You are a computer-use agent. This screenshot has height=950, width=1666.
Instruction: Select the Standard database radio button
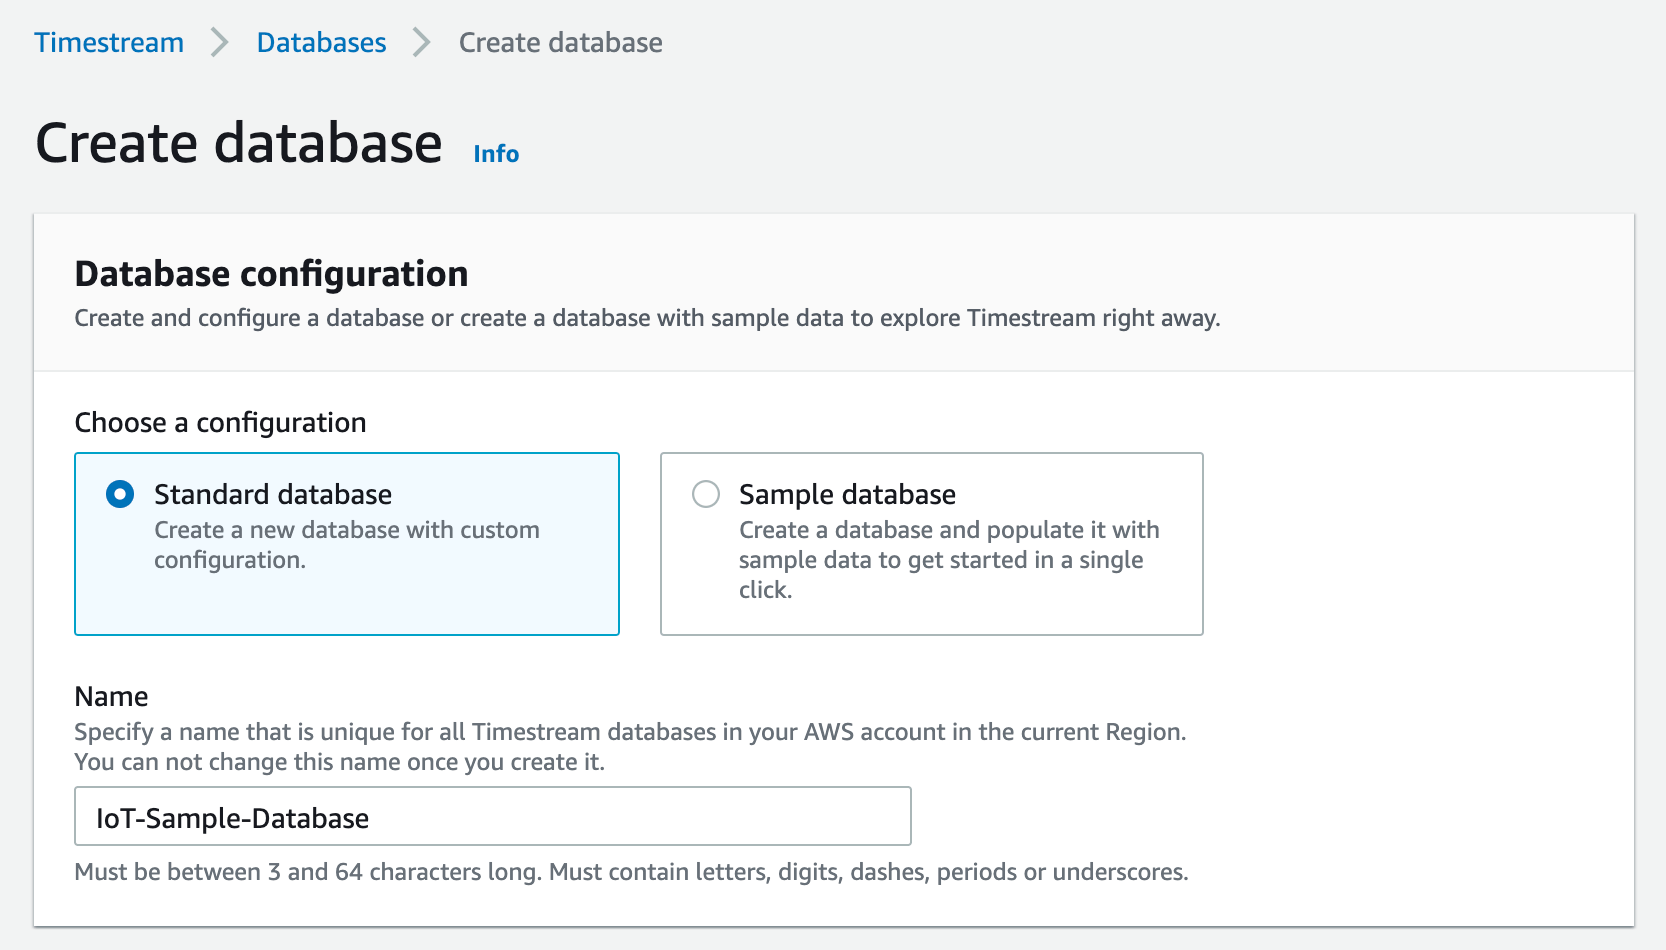pyautogui.click(x=118, y=493)
